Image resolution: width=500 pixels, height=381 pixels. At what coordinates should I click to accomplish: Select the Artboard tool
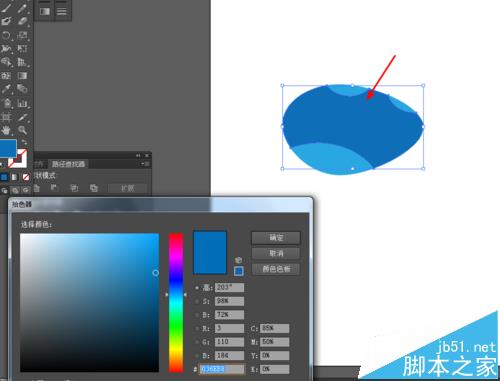tap(7, 117)
